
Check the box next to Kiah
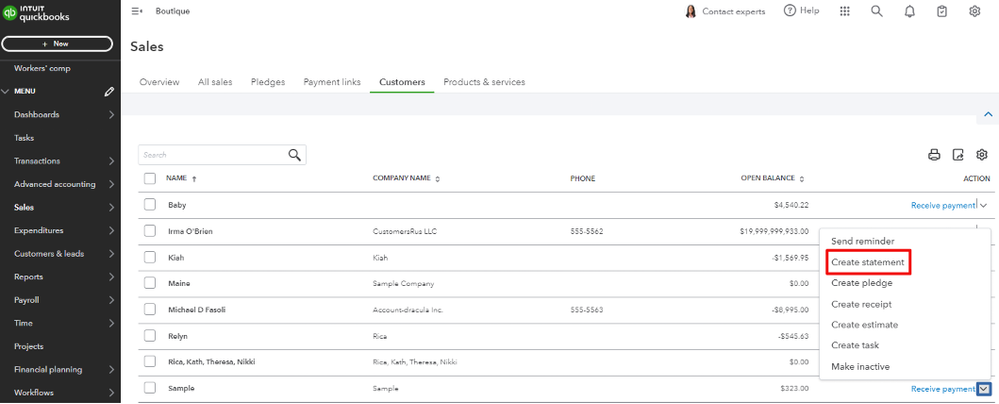pos(150,257)
